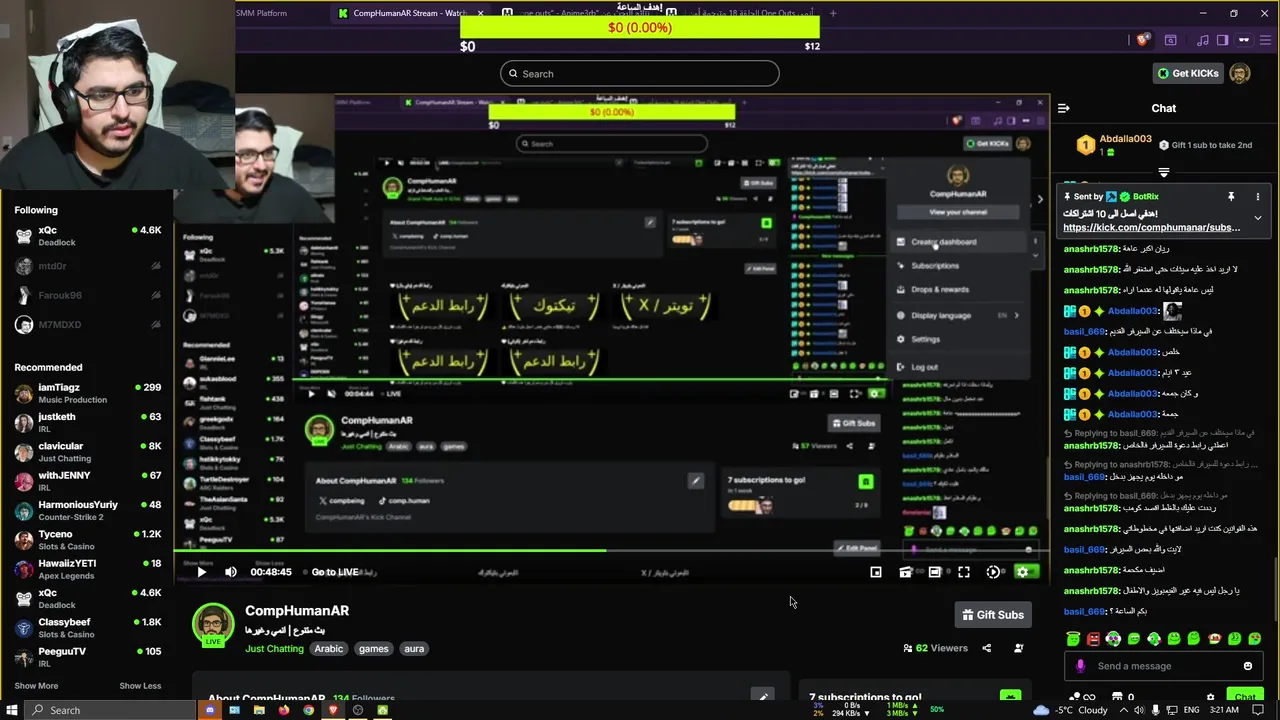The image size is (1280, 720).
Task: Select the Arabic tag
Action: [x=329, y=649]
